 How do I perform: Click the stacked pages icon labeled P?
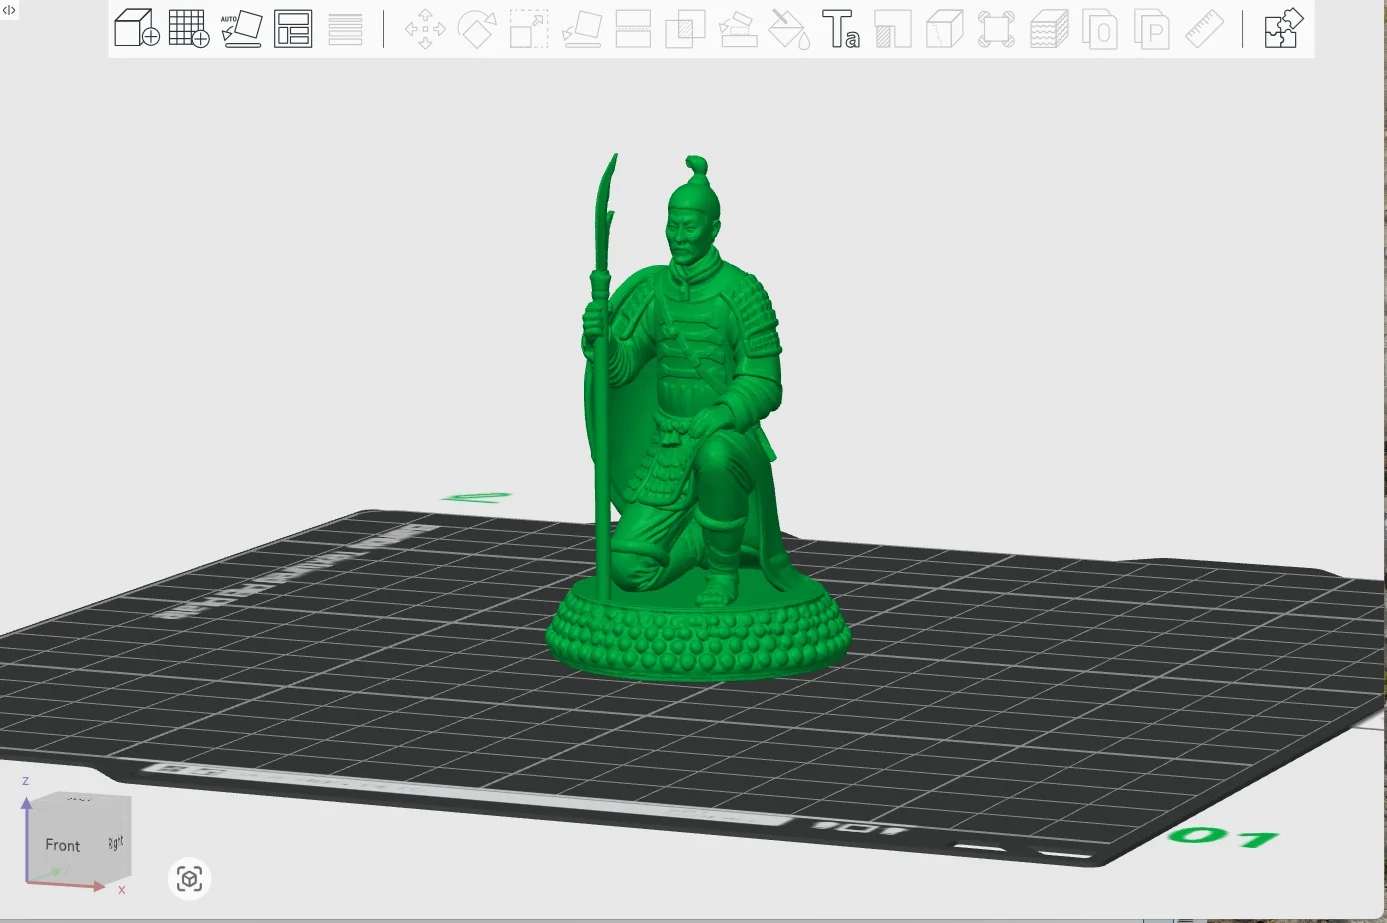point(1152,29)
